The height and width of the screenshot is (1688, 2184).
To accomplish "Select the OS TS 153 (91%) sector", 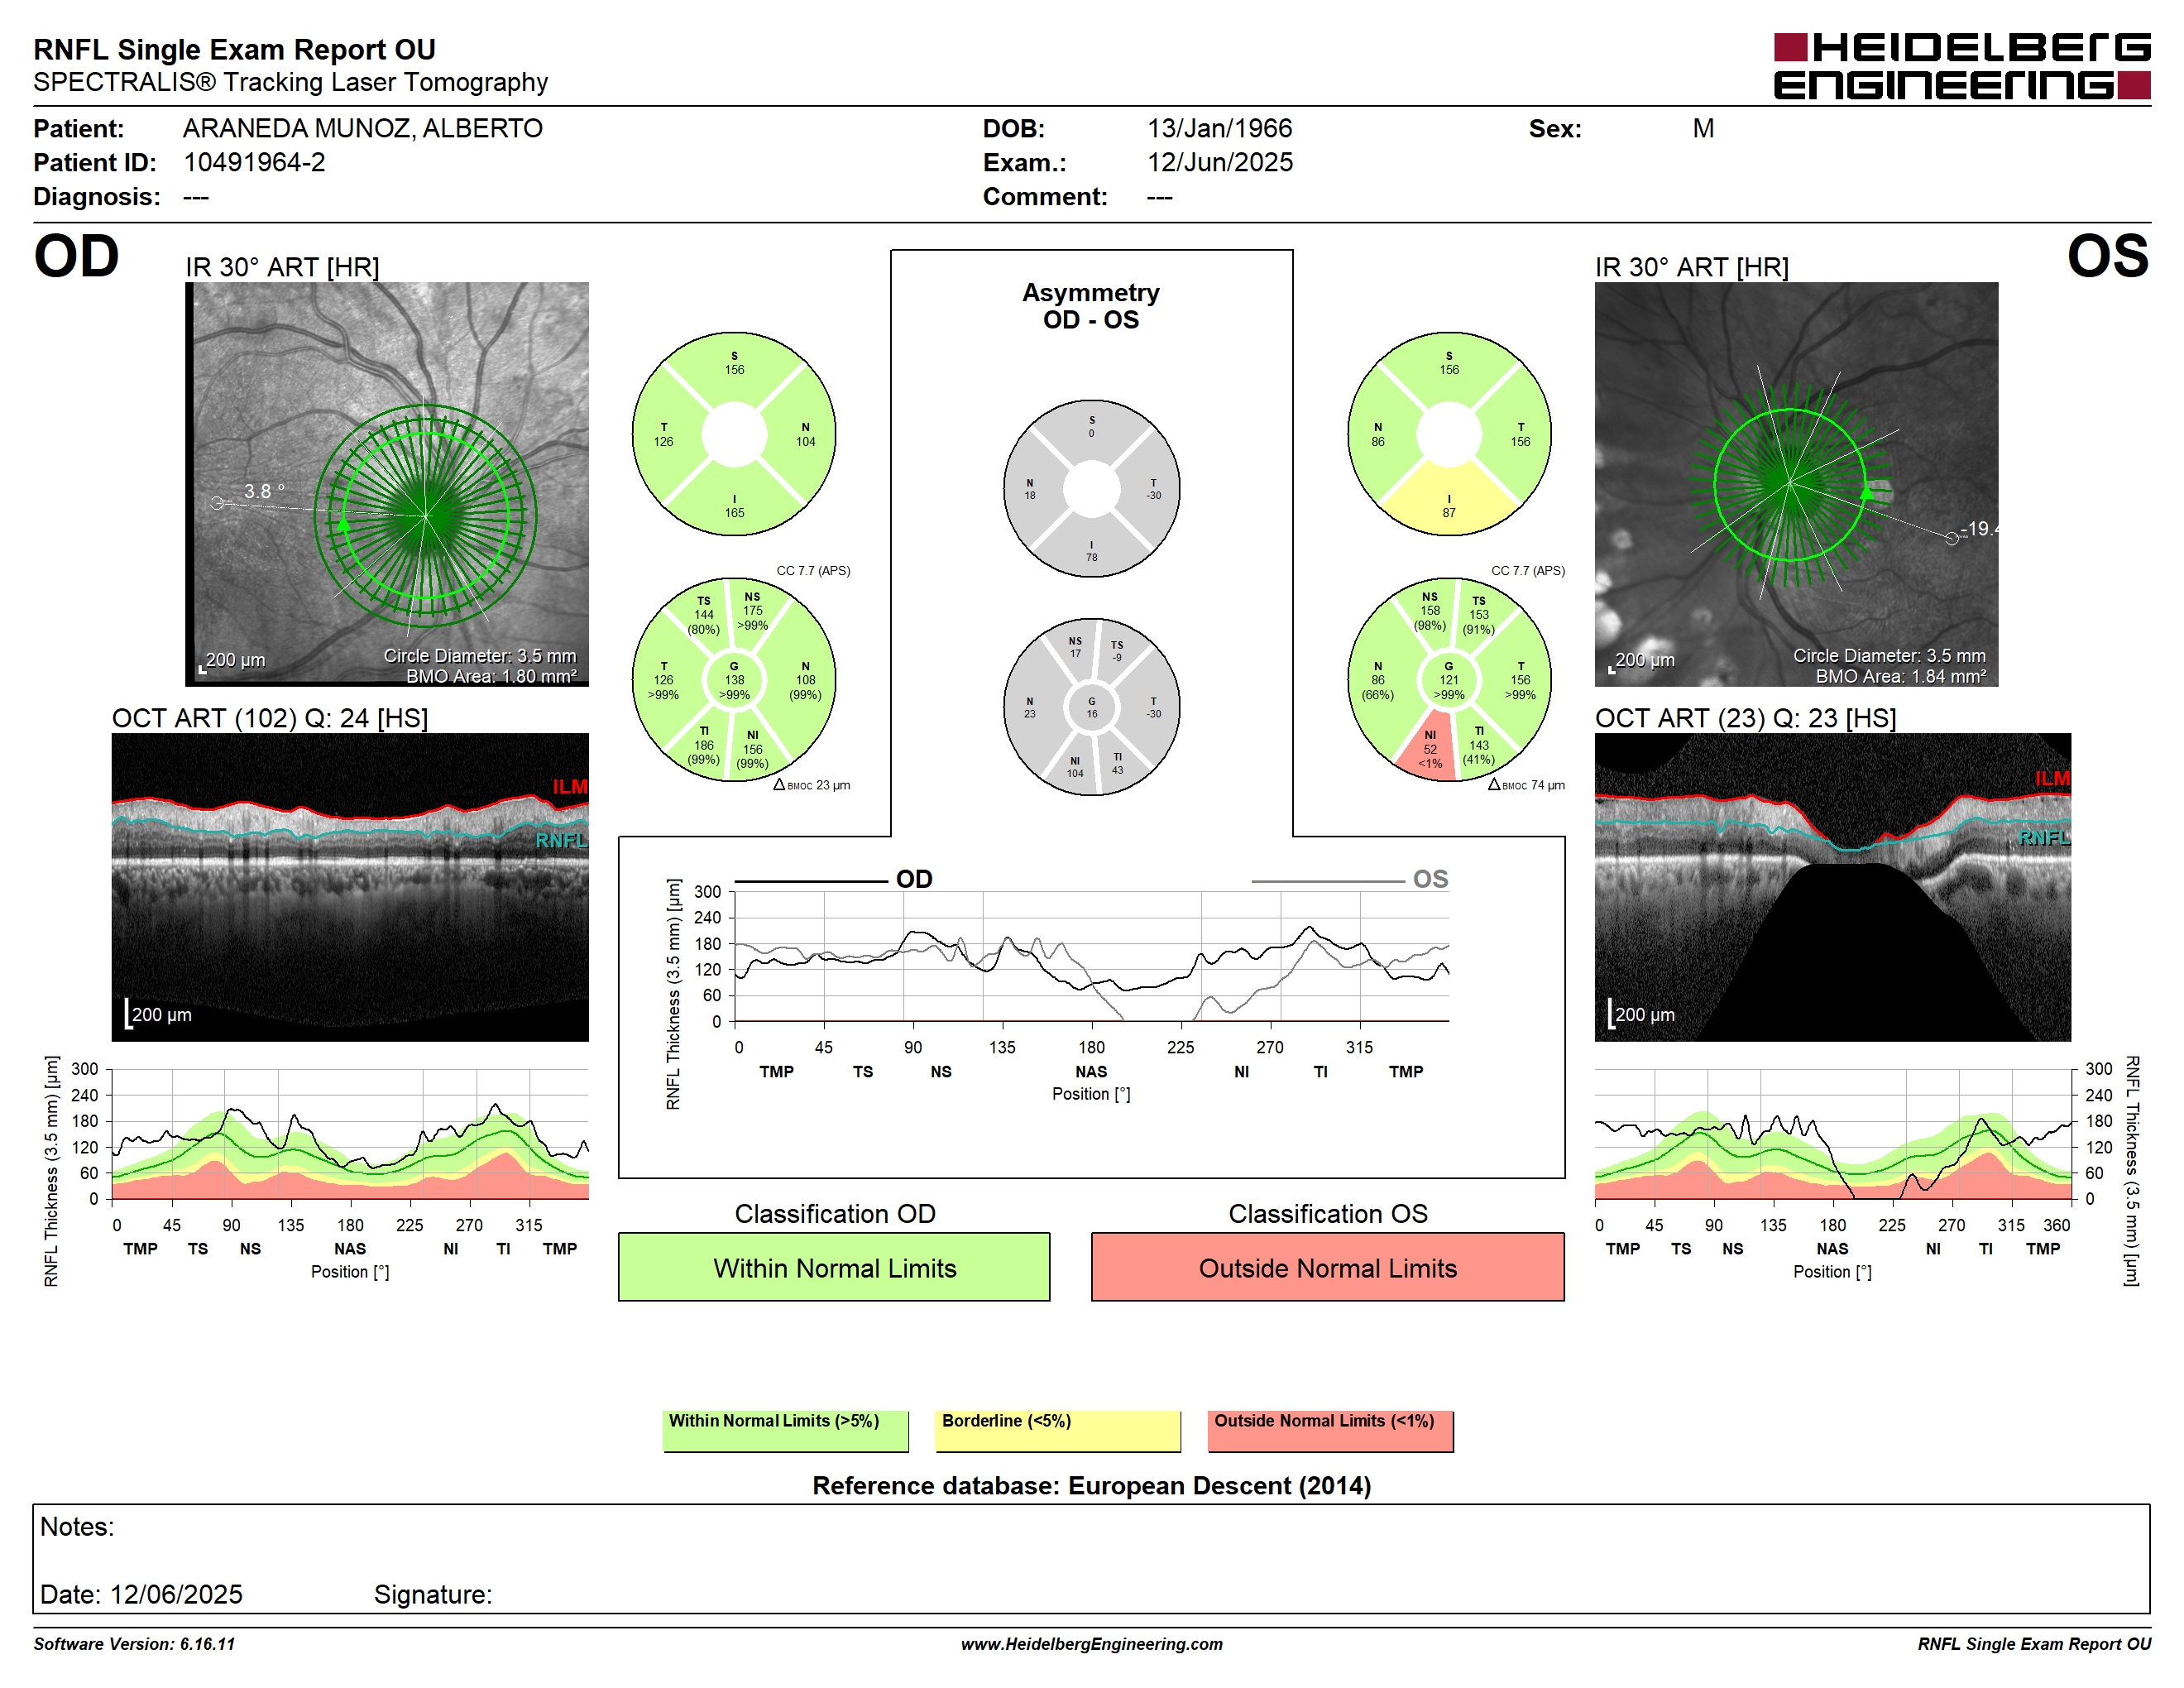I will [x=1479, y=615].
